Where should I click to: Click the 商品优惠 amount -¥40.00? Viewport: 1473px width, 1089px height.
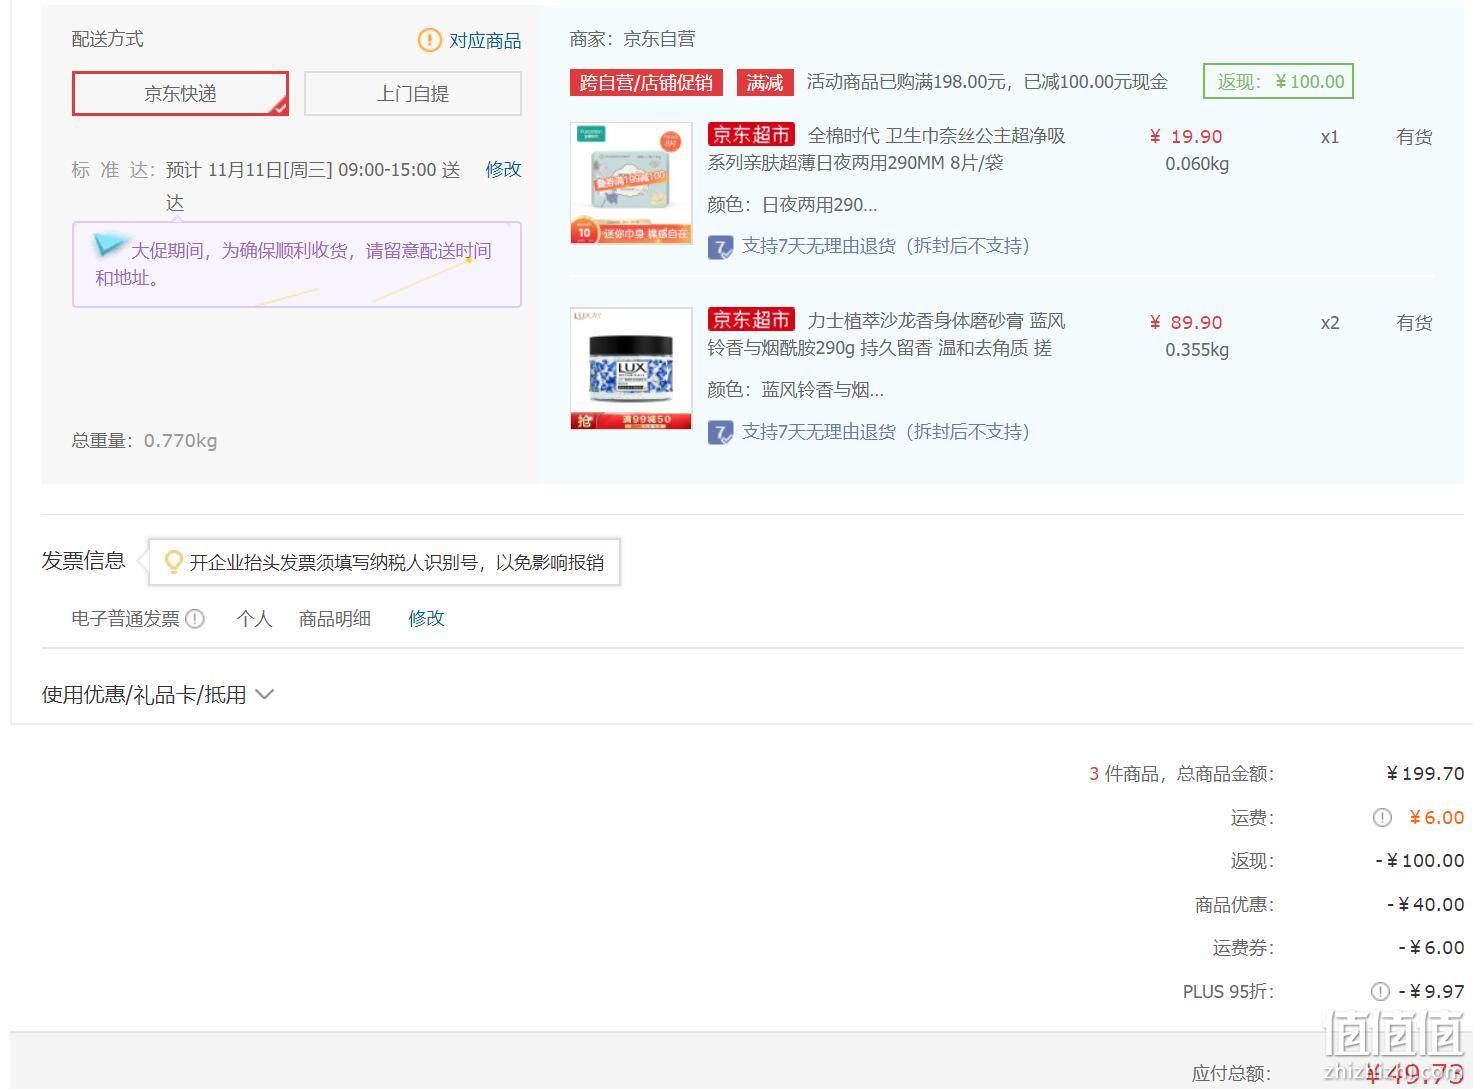pyautogui.click(x=1425, y=905)
